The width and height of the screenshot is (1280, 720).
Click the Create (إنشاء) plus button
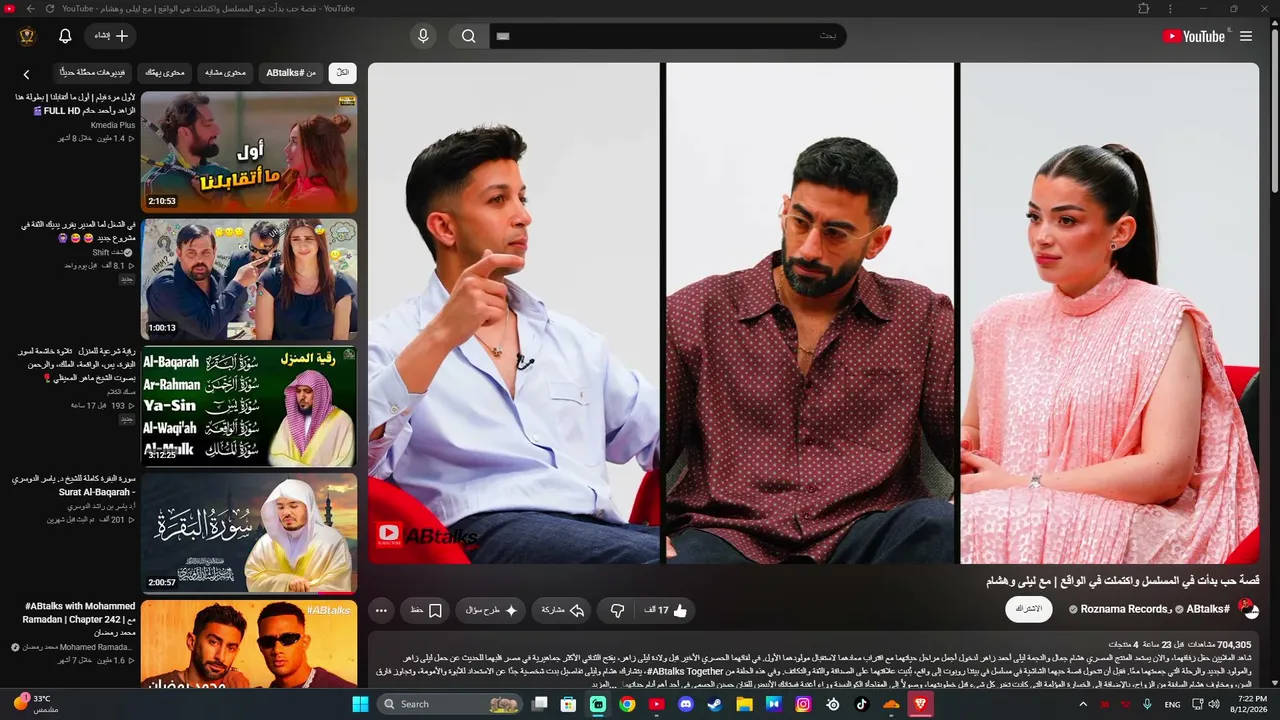point(110,36)
